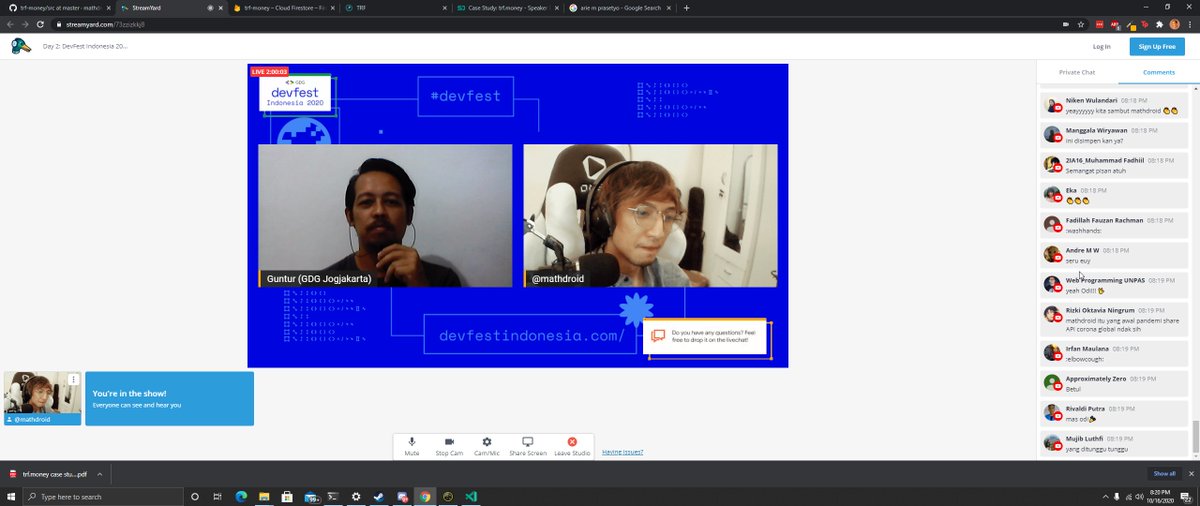Mute the microphone in the studio controls
Screen dimensions: 1200x506
pyautogui.click(x=411, y=446)
